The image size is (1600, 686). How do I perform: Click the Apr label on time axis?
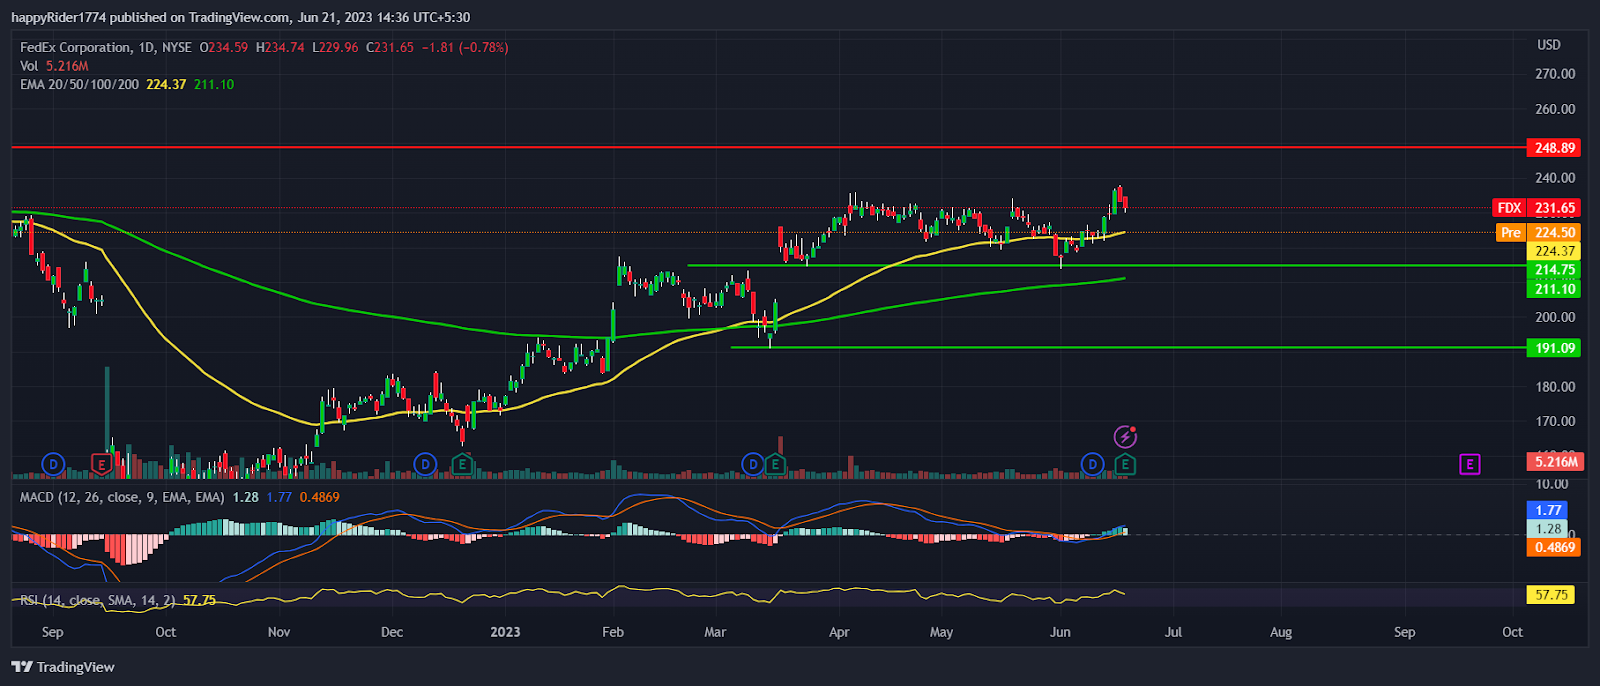pyautogui.click(x=839, y=632)
